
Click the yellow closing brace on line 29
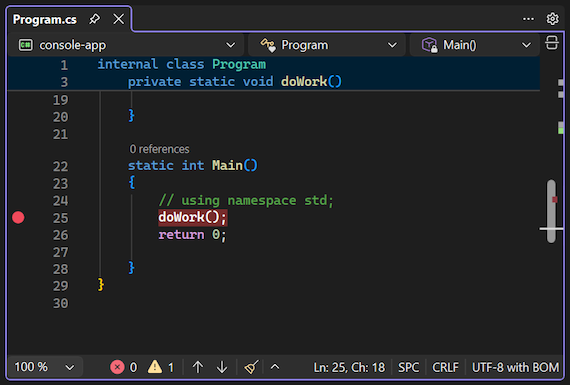pyautogui.click(x=101, y=284)
